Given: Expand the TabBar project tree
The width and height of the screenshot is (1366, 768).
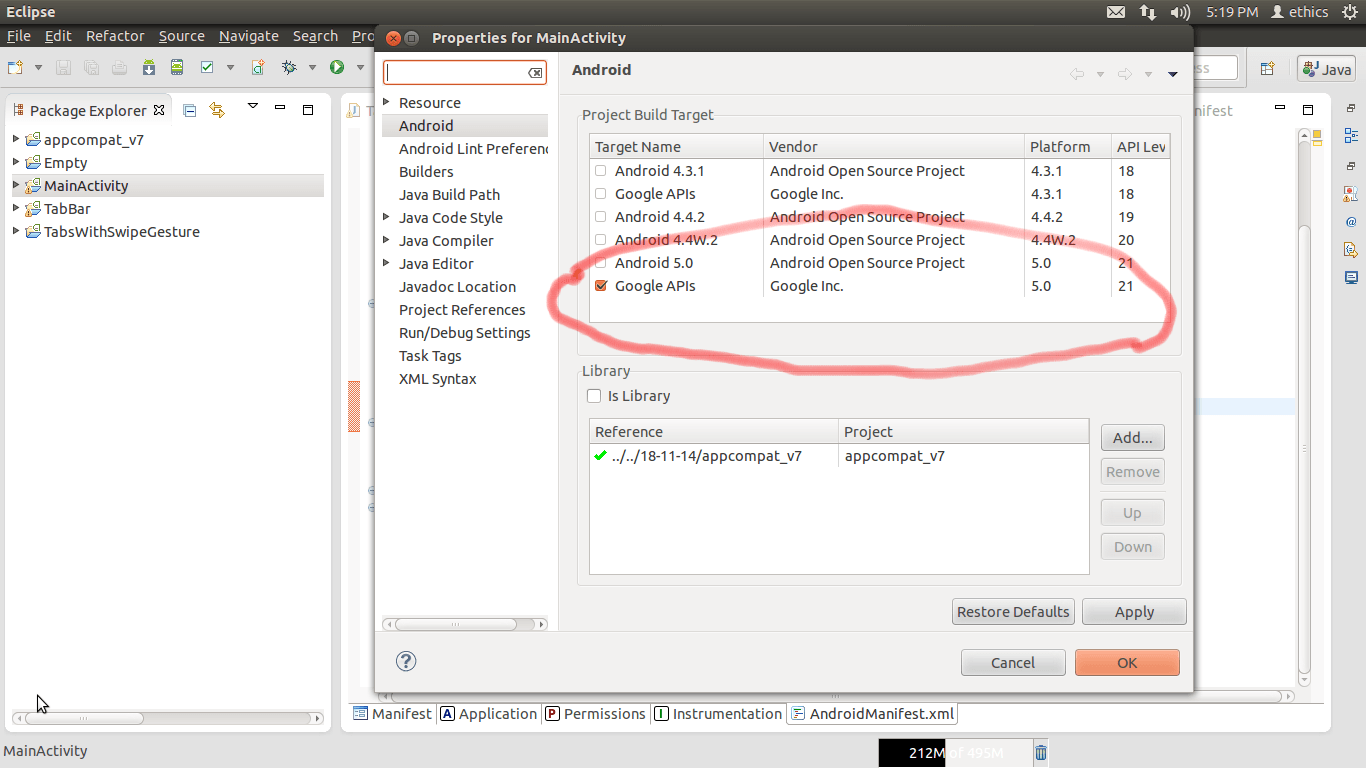Looking at the screenshot, I should click(x=16, y=208).
